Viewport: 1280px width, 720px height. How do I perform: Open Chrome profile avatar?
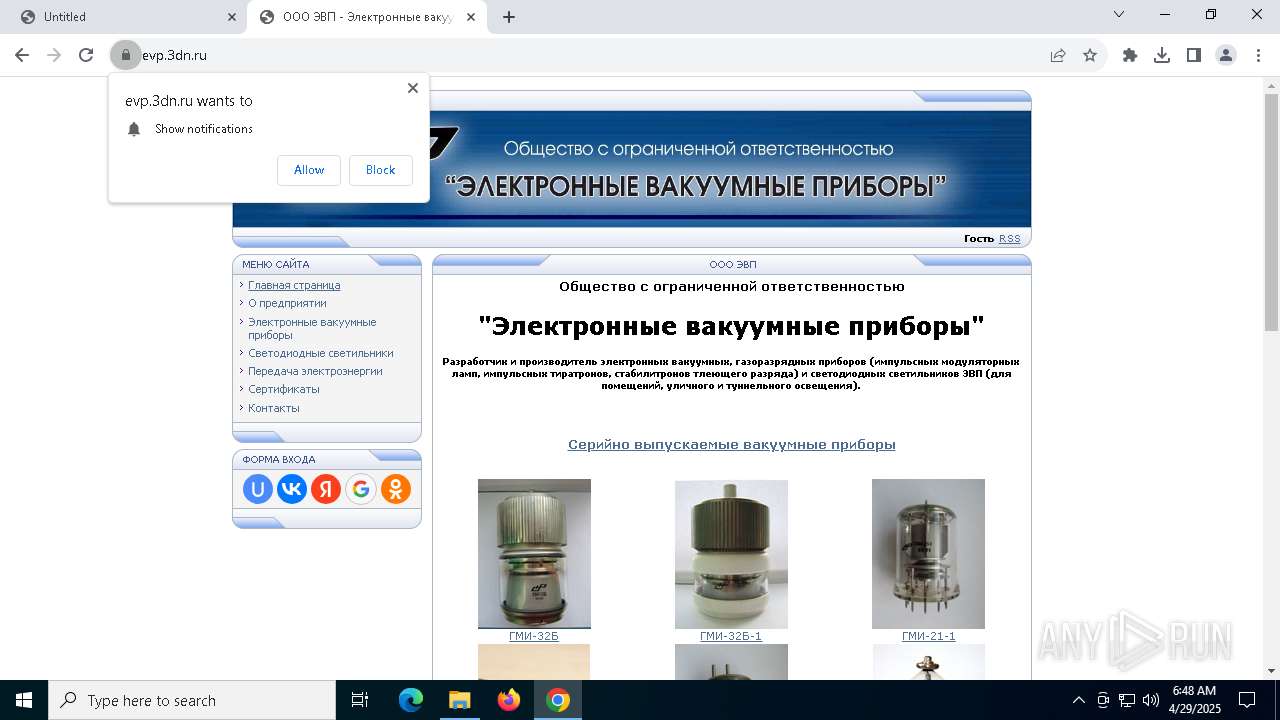click(x=1226, y=55)
